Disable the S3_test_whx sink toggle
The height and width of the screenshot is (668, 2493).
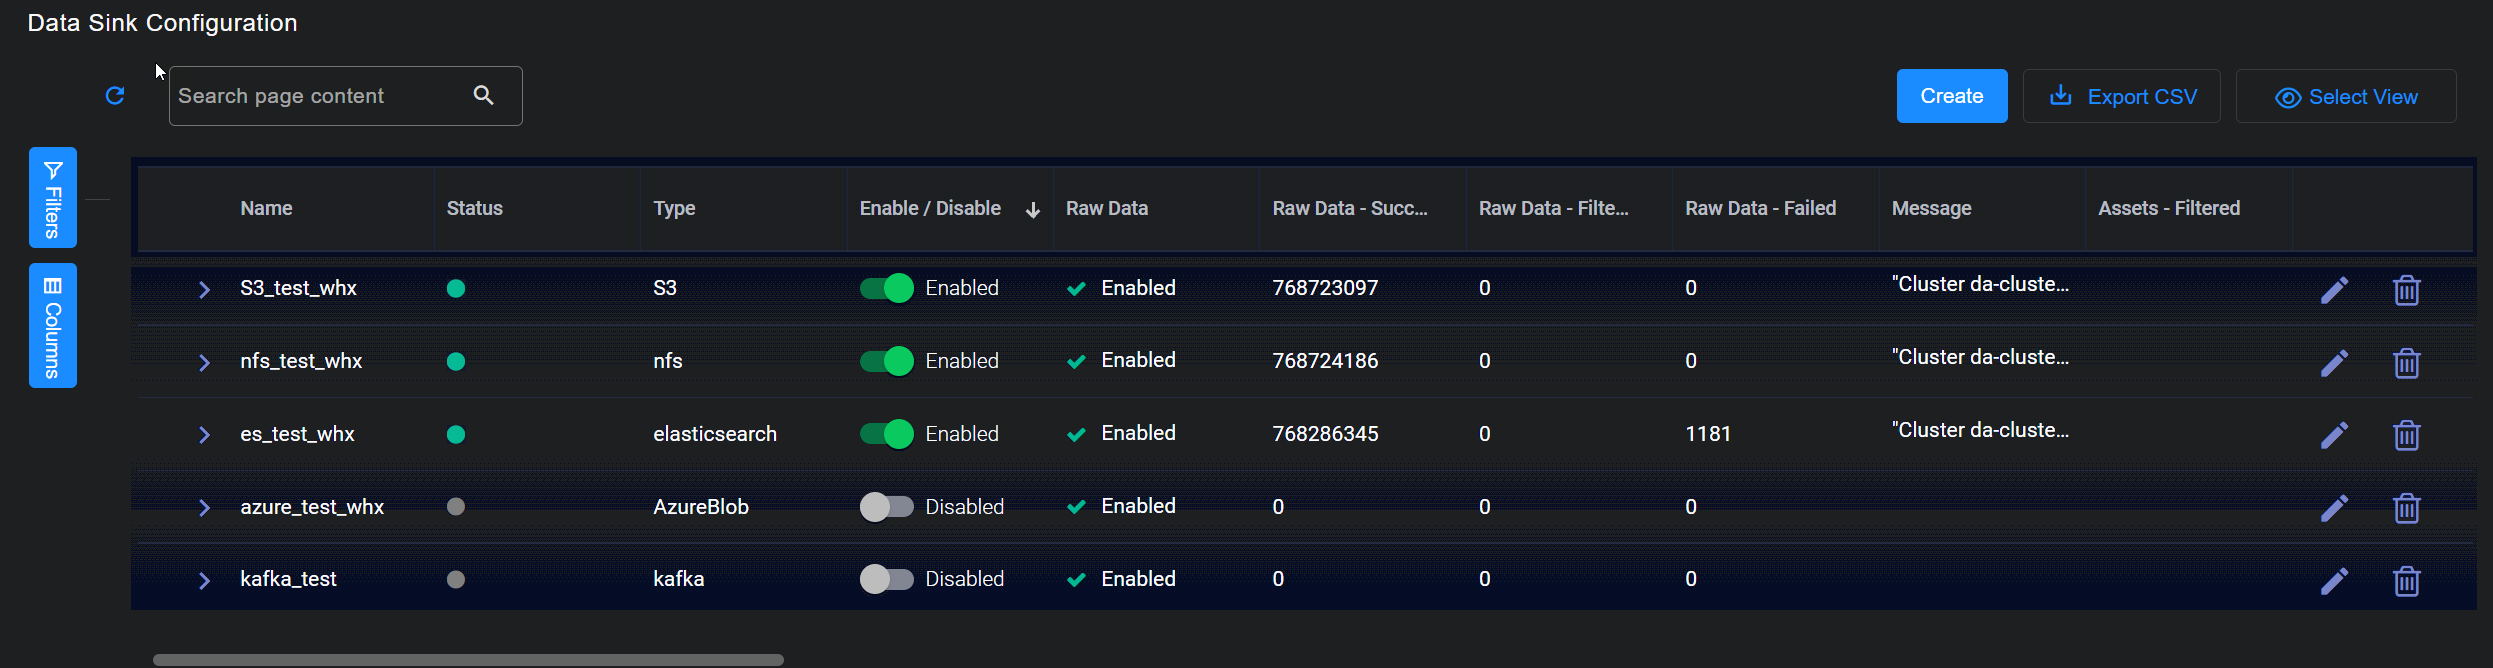coord(887,288)
